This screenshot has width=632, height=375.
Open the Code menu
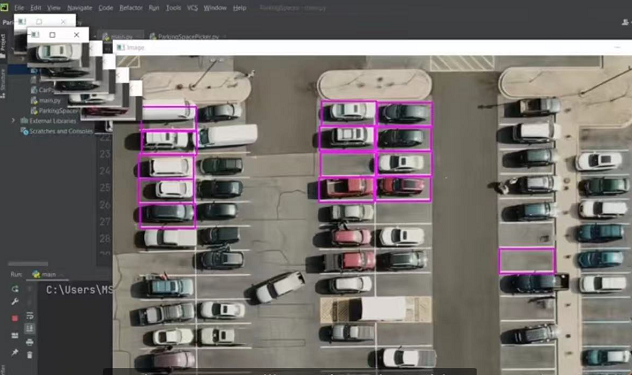pyautogui.click(x=106, y=8)
